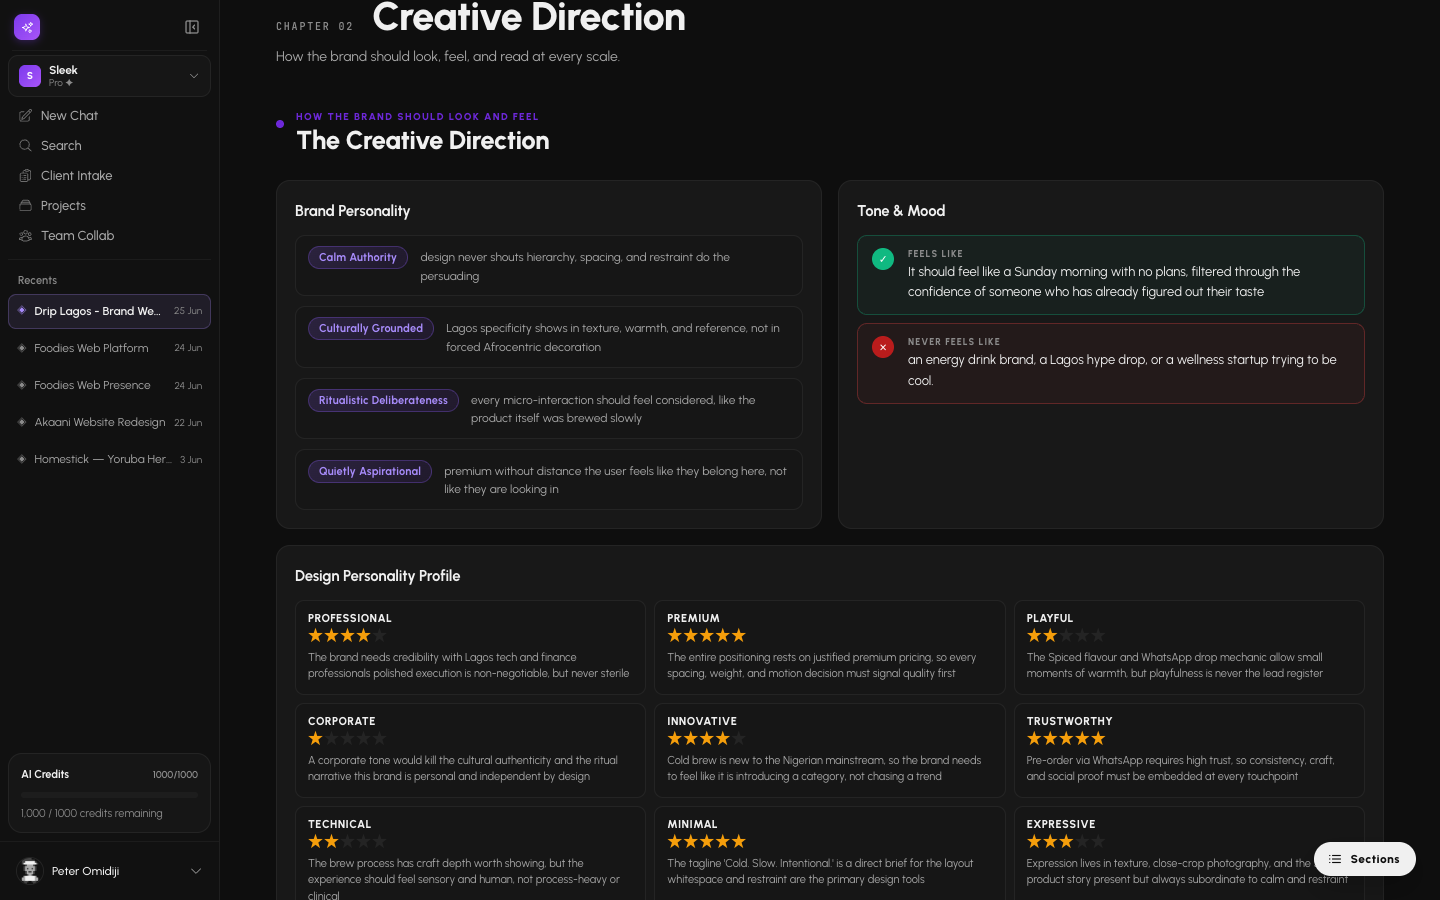Open Homestick — Yoruba Her... recent chat
Viewport: 1440px width, 900px height.
[110, 459]
